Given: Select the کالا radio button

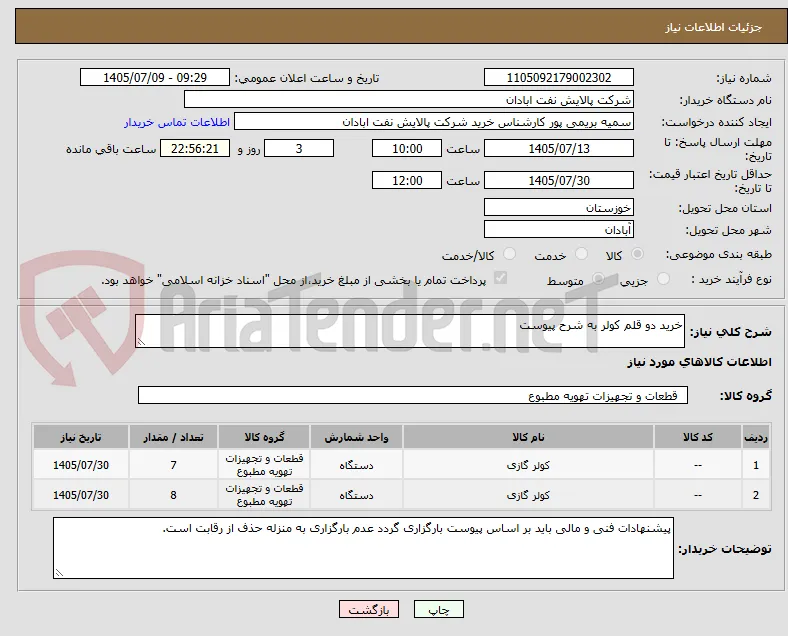Looking at the screenshot, I should pos(637,254).
